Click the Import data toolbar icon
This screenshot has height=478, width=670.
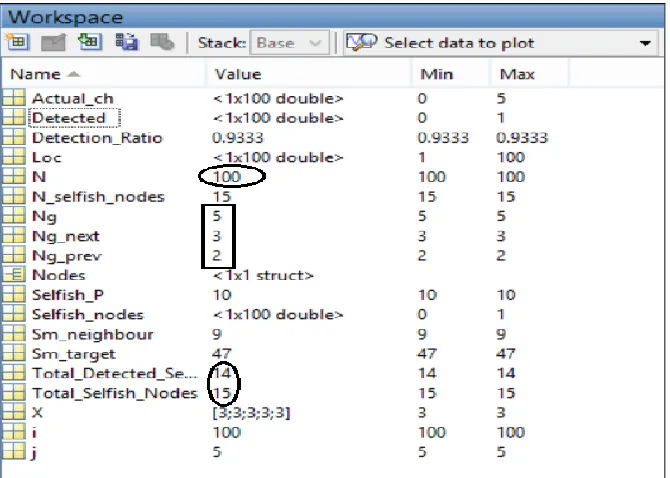point(89,42)
